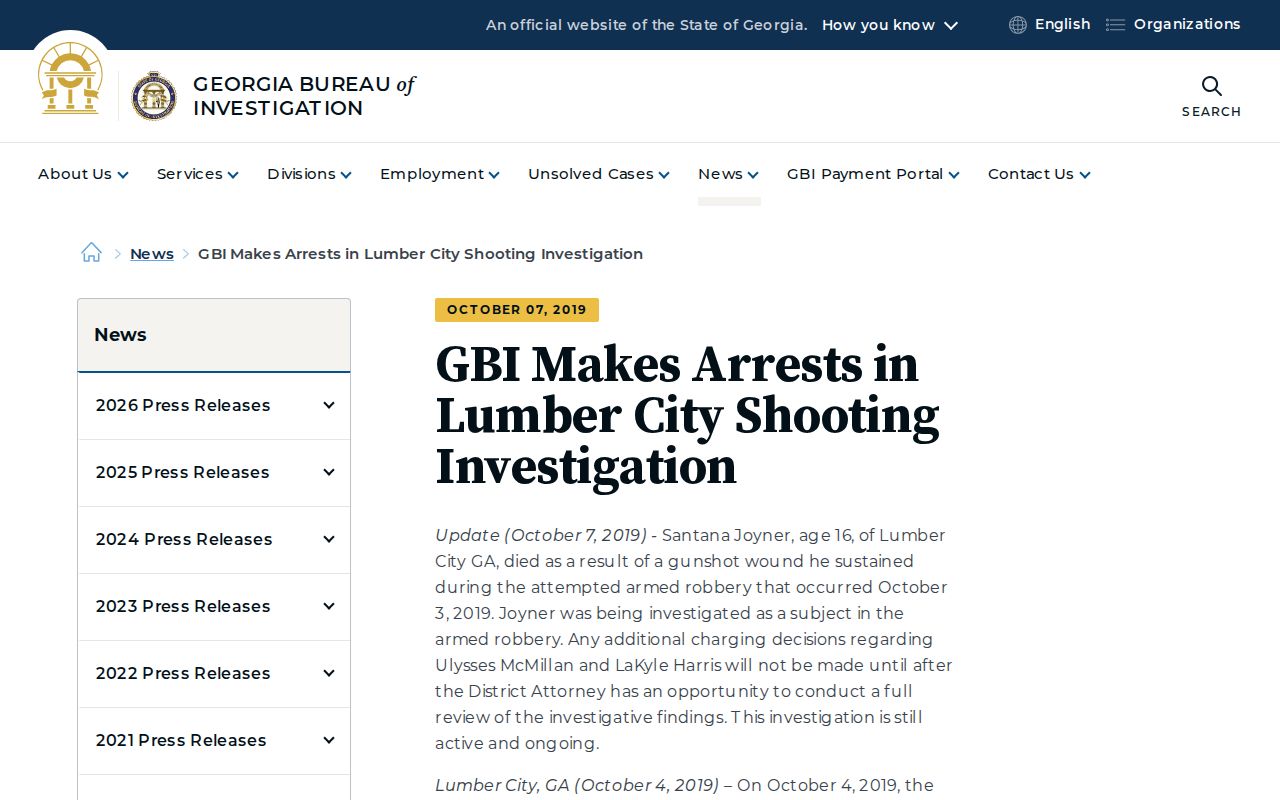This screenshot has height=800, width=1280.
Task: Open 2025 Press Releases link
Action: tap(183, 472)
